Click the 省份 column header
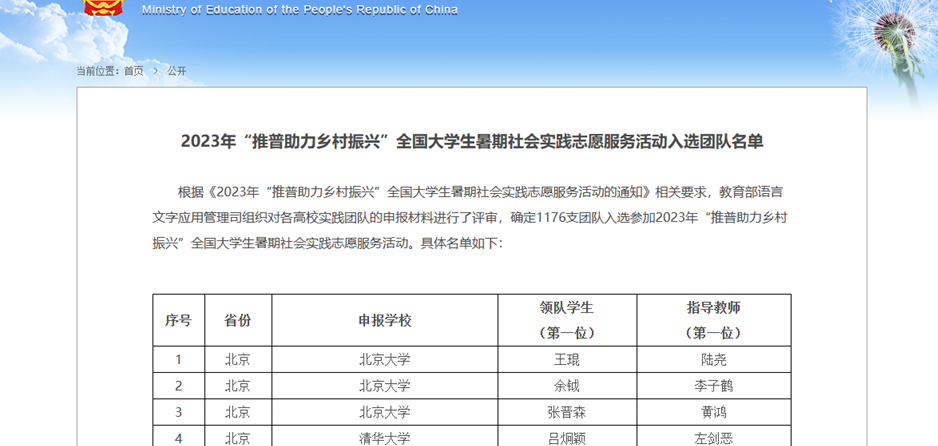Image resolution: width=938 pixels, height=446 pixels. click(238, 320)
